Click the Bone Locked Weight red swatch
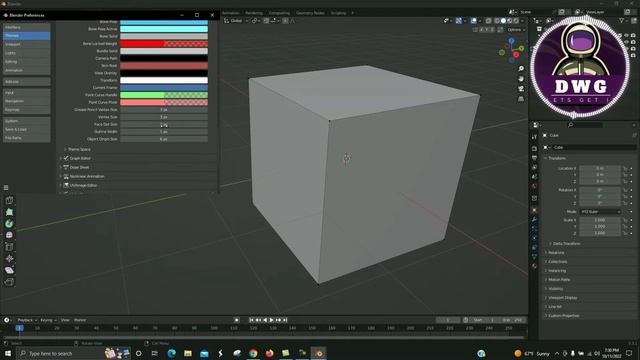Screen dimensions: 640x360 point(164,44)
